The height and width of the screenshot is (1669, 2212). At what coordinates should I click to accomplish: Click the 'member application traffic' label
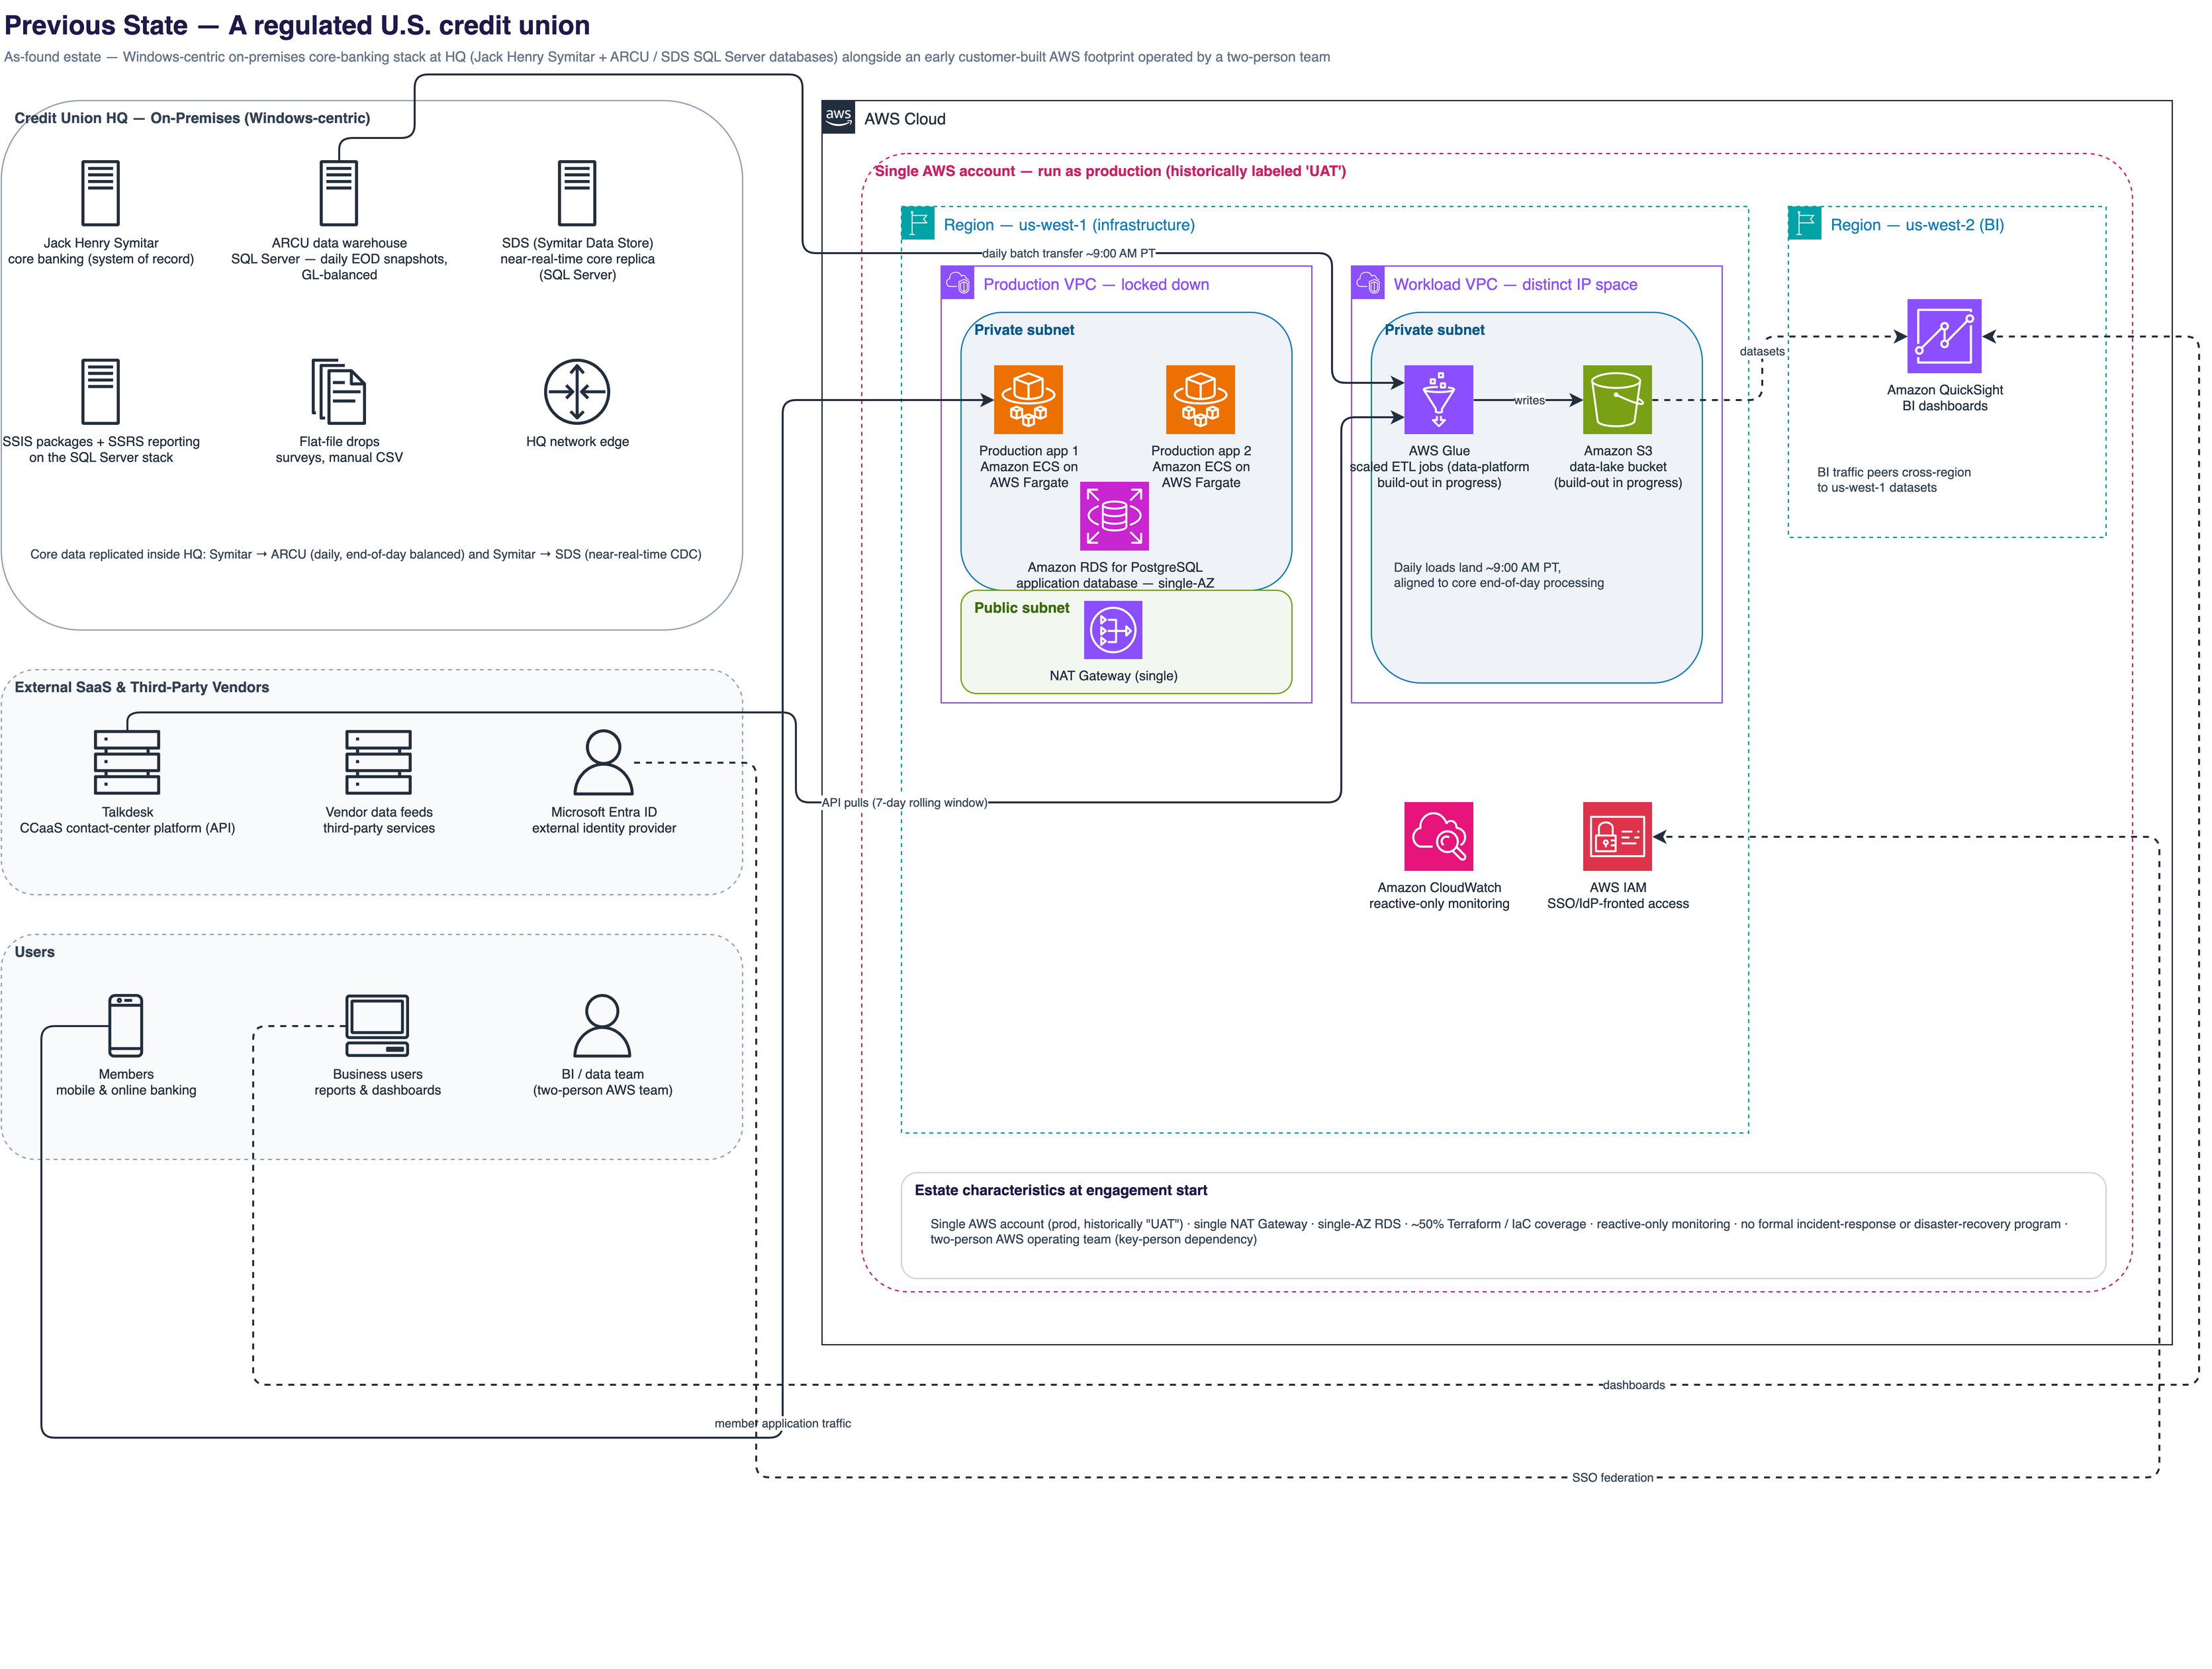coord(783,1424)
